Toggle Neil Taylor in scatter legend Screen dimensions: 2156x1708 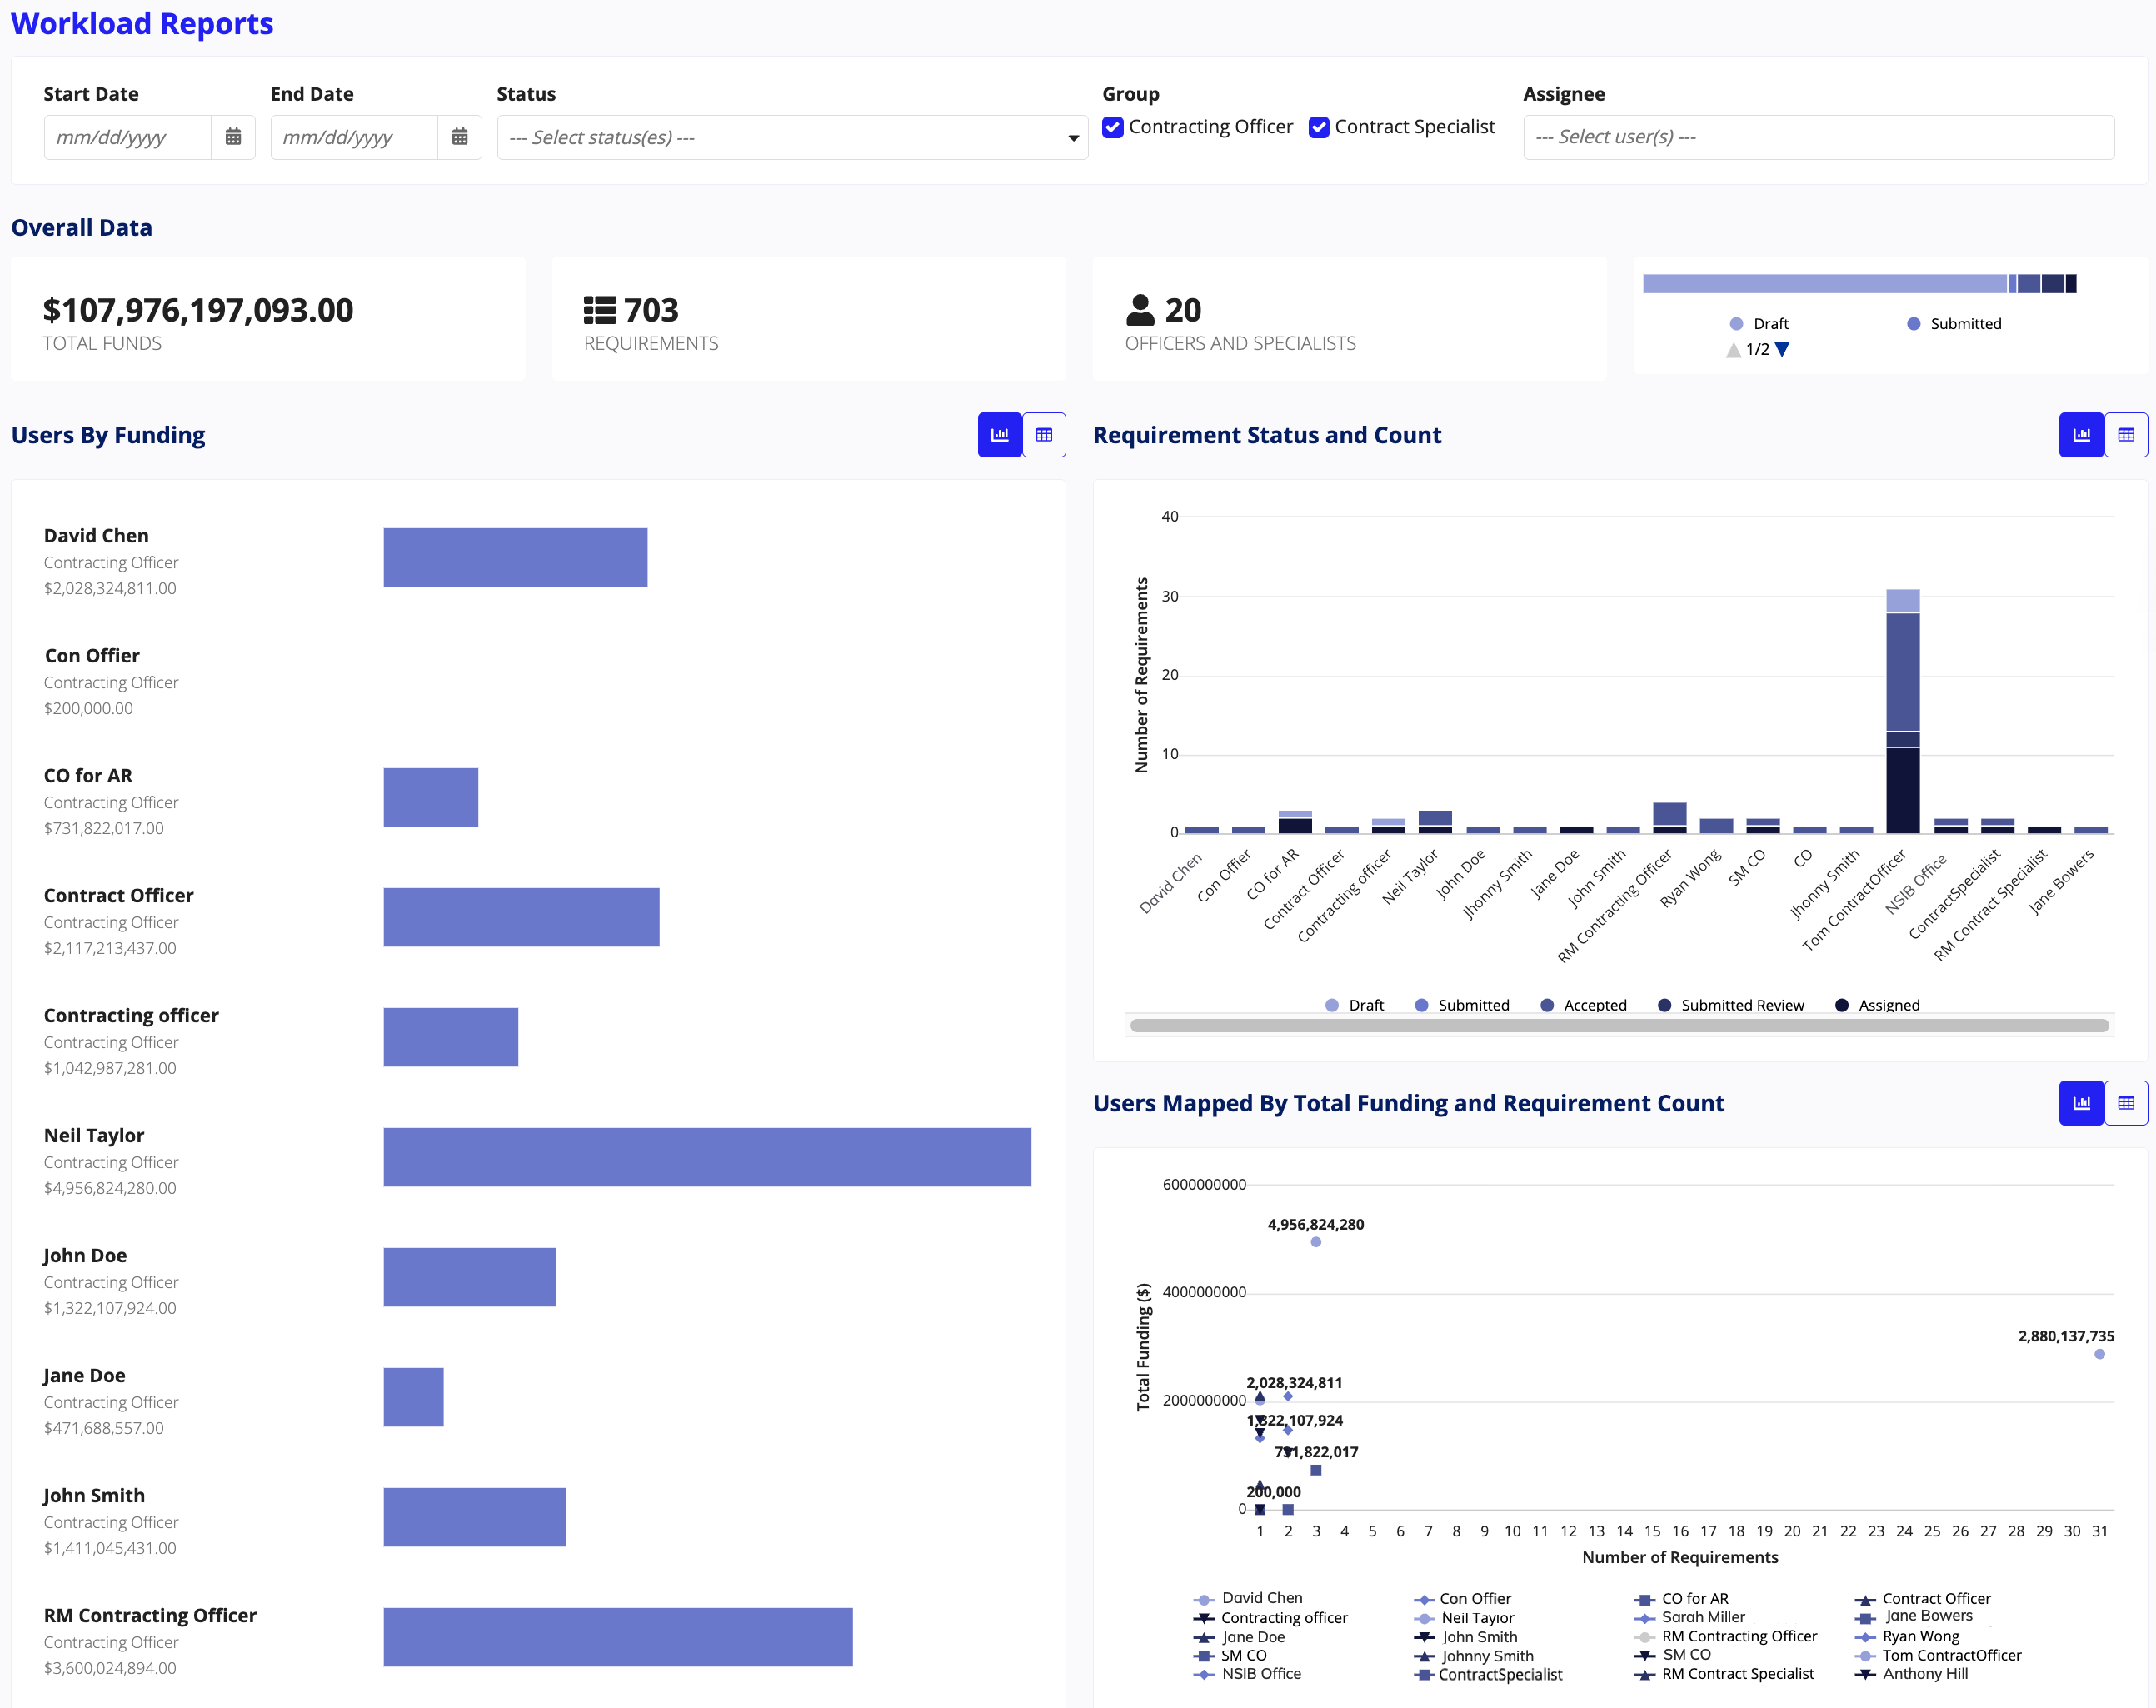click(1464, 1618)
